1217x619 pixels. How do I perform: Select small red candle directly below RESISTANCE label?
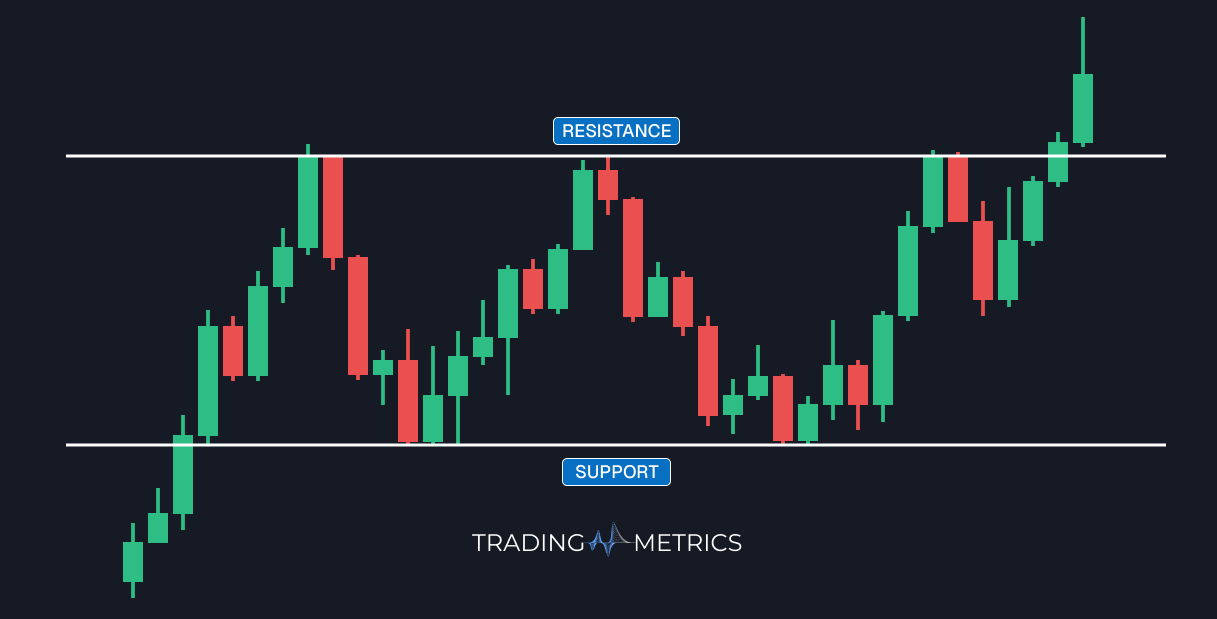[608, 184]
